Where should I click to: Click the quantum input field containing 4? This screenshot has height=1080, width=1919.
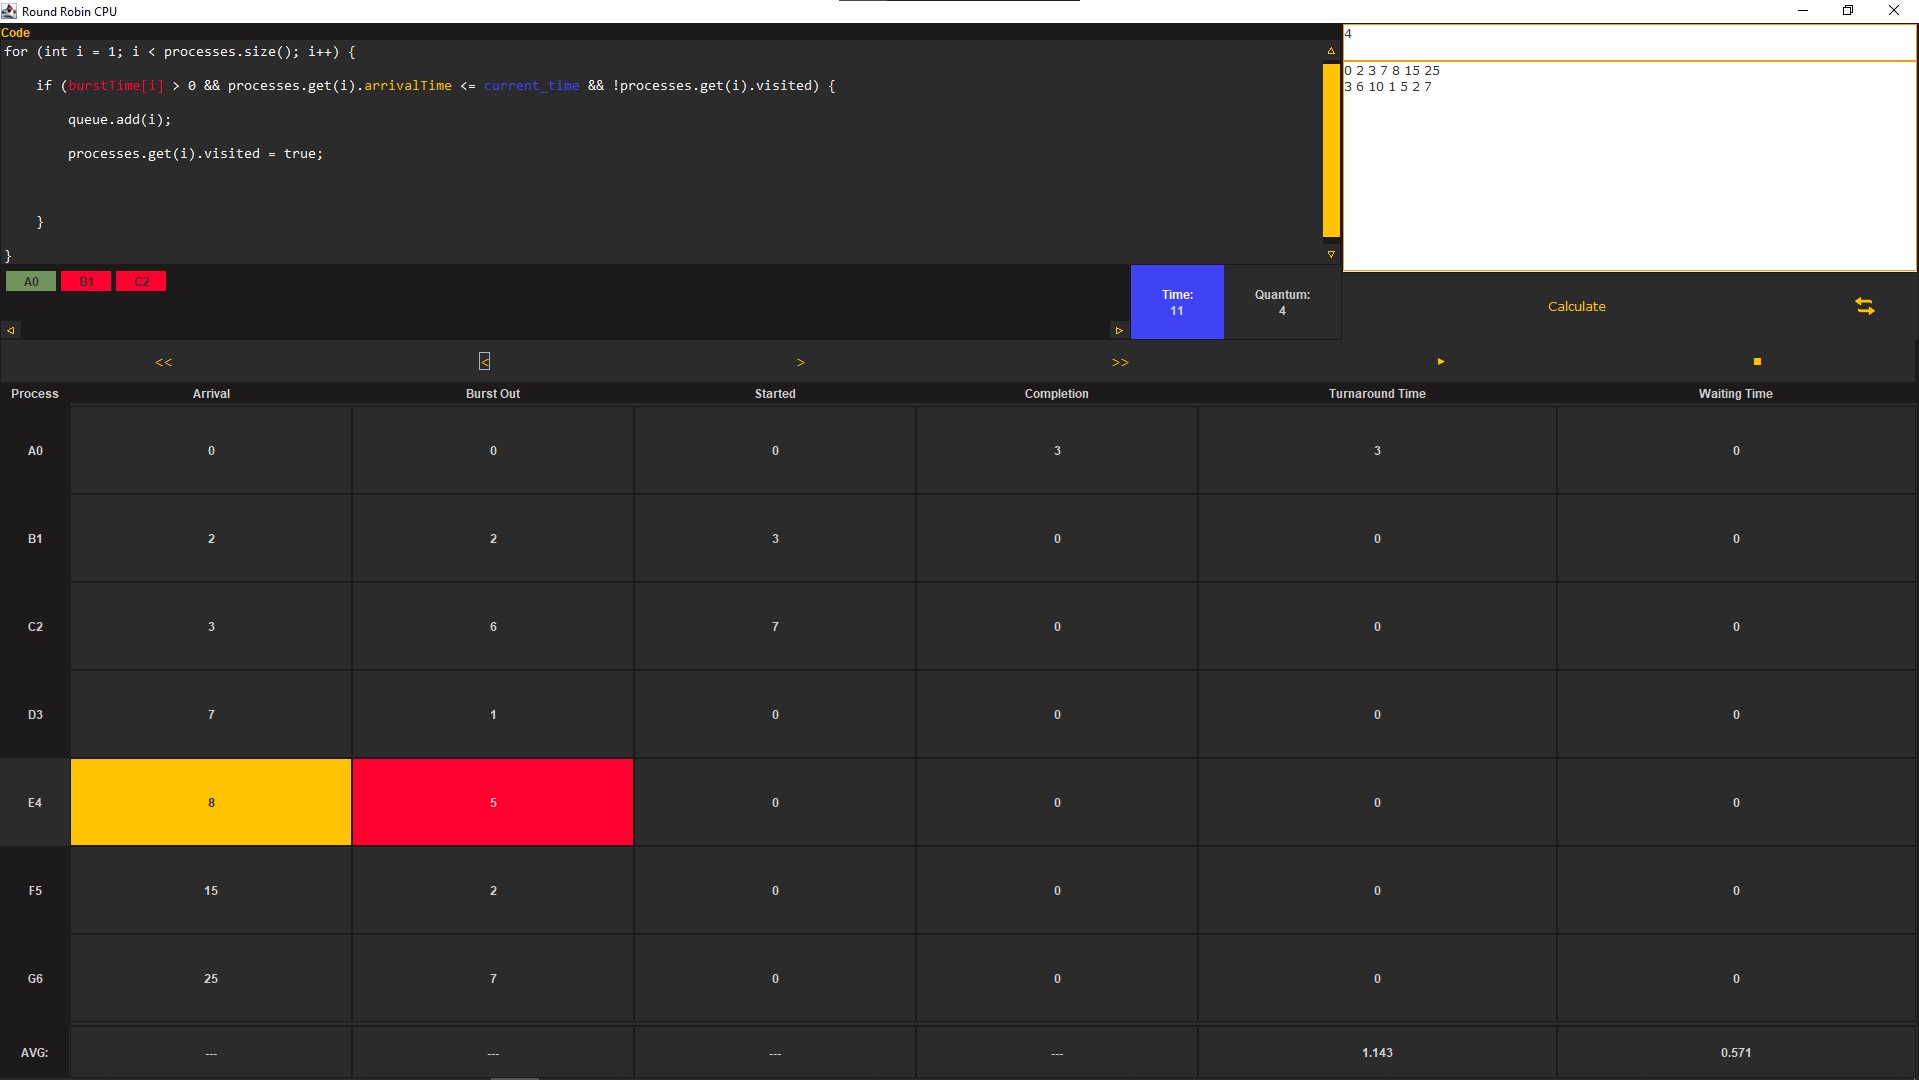pos(1629,42)
